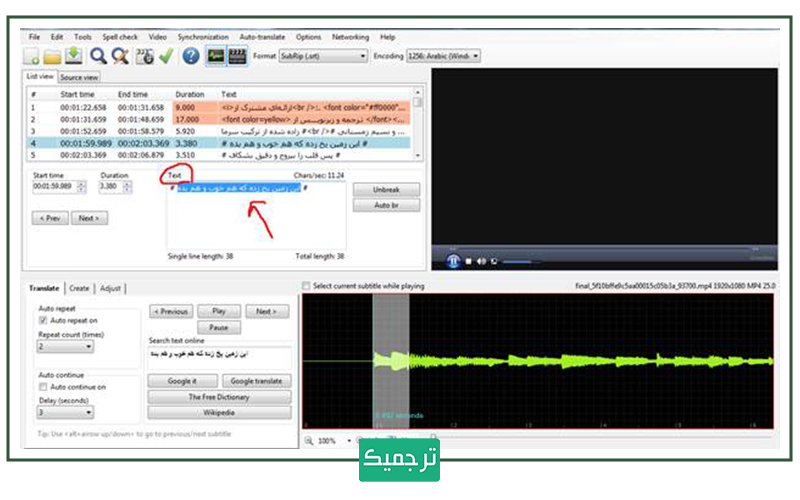Enable Auto continue on checkbox
The width and height of the screenshot is (800, 500).
click(43, 387)
